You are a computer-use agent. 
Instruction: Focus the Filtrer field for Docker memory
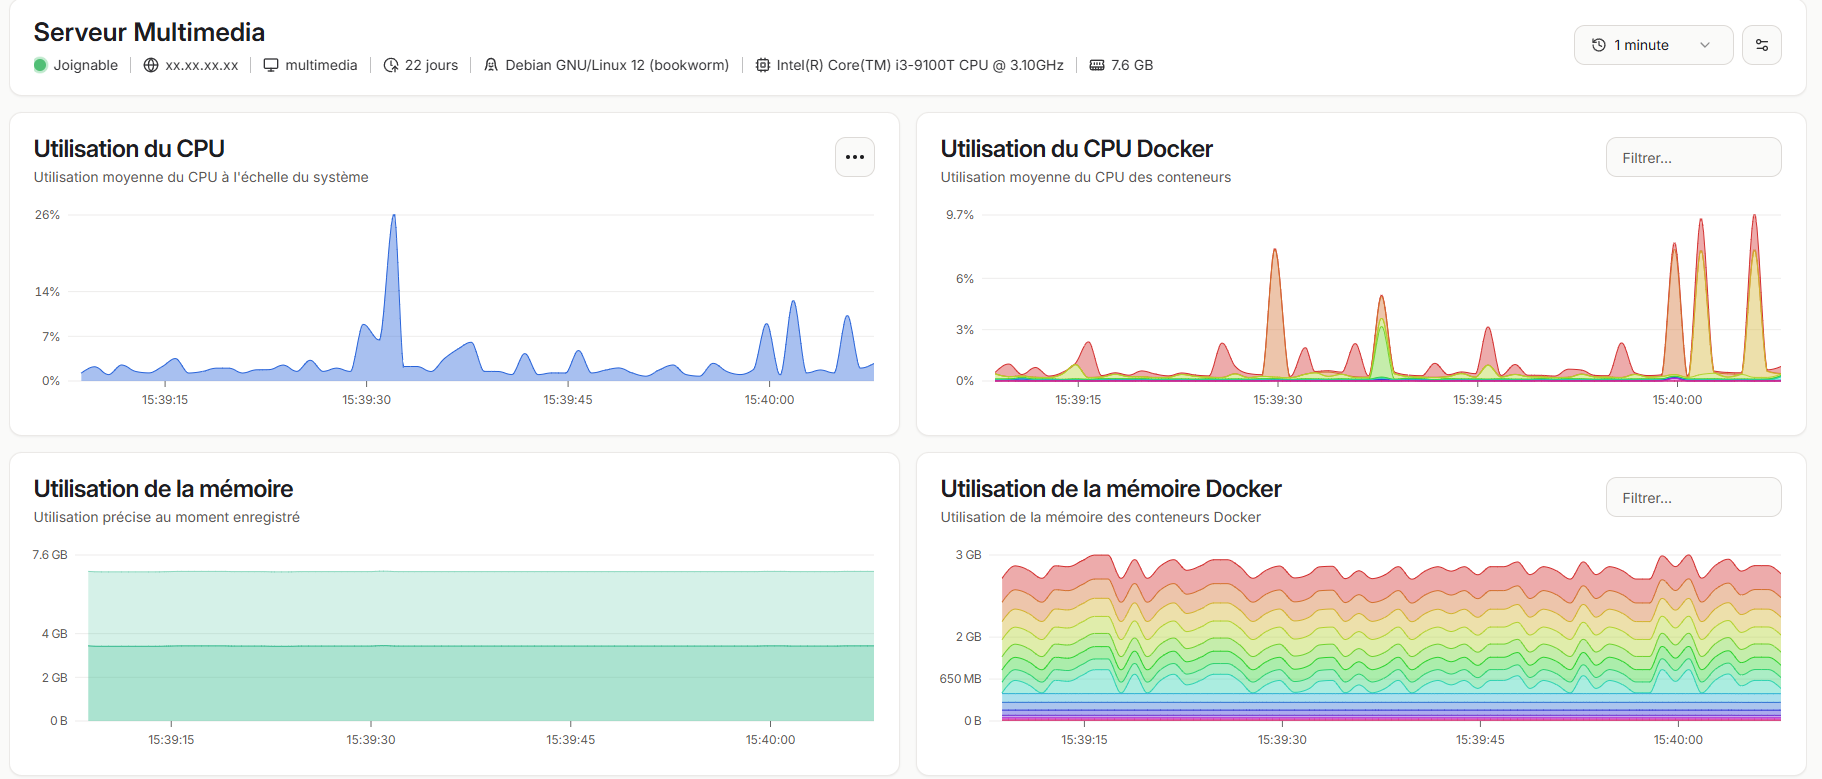[1693, 497]
